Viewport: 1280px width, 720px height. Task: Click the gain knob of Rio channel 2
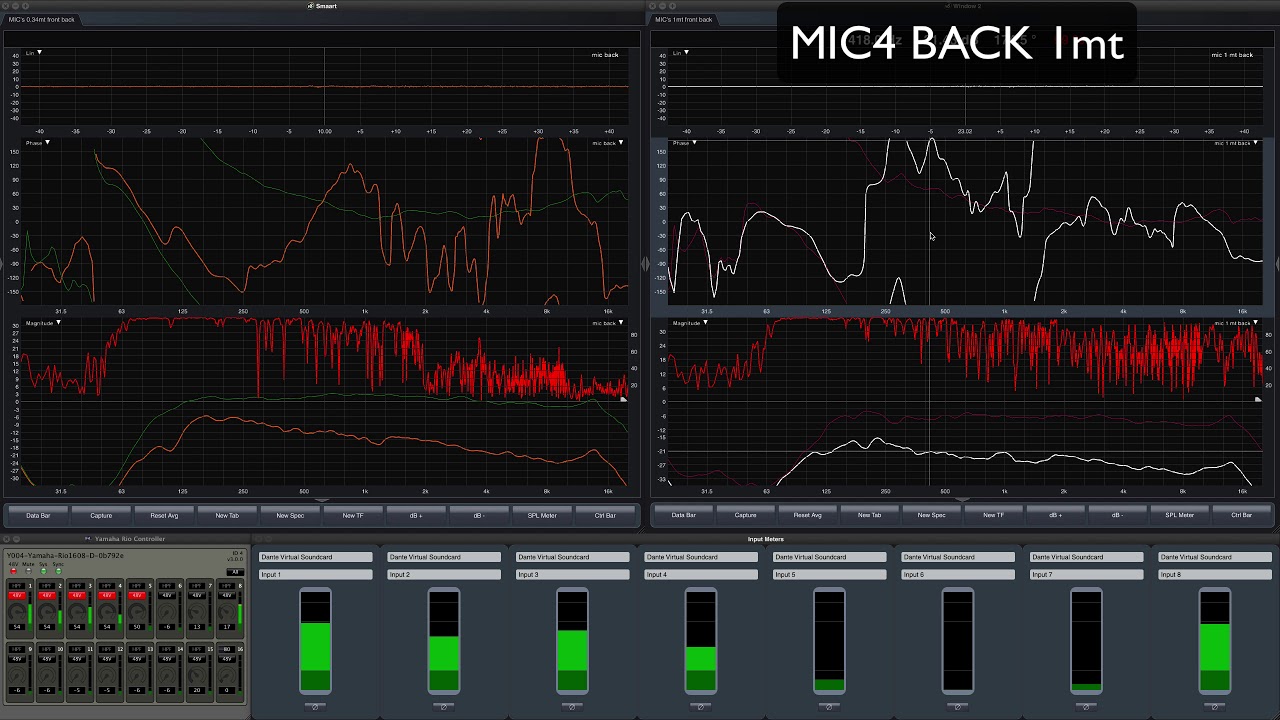point(47,612)
